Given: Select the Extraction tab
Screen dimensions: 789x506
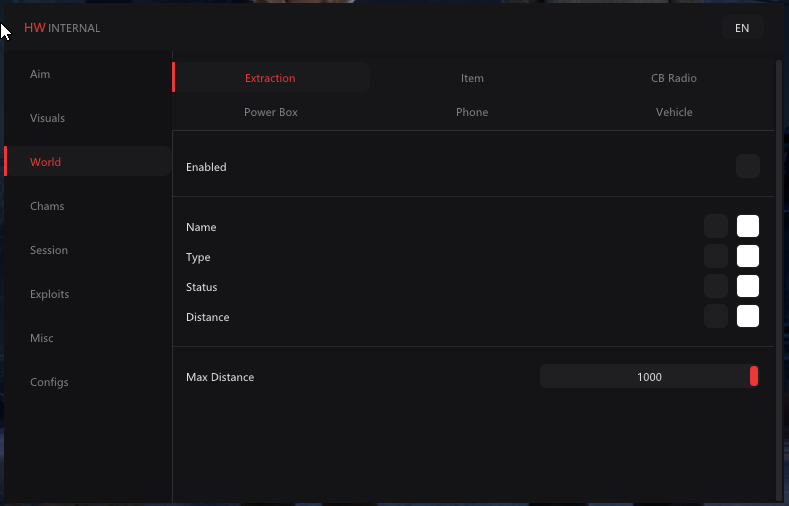Looking at the screenshot, I should (271, 77).
